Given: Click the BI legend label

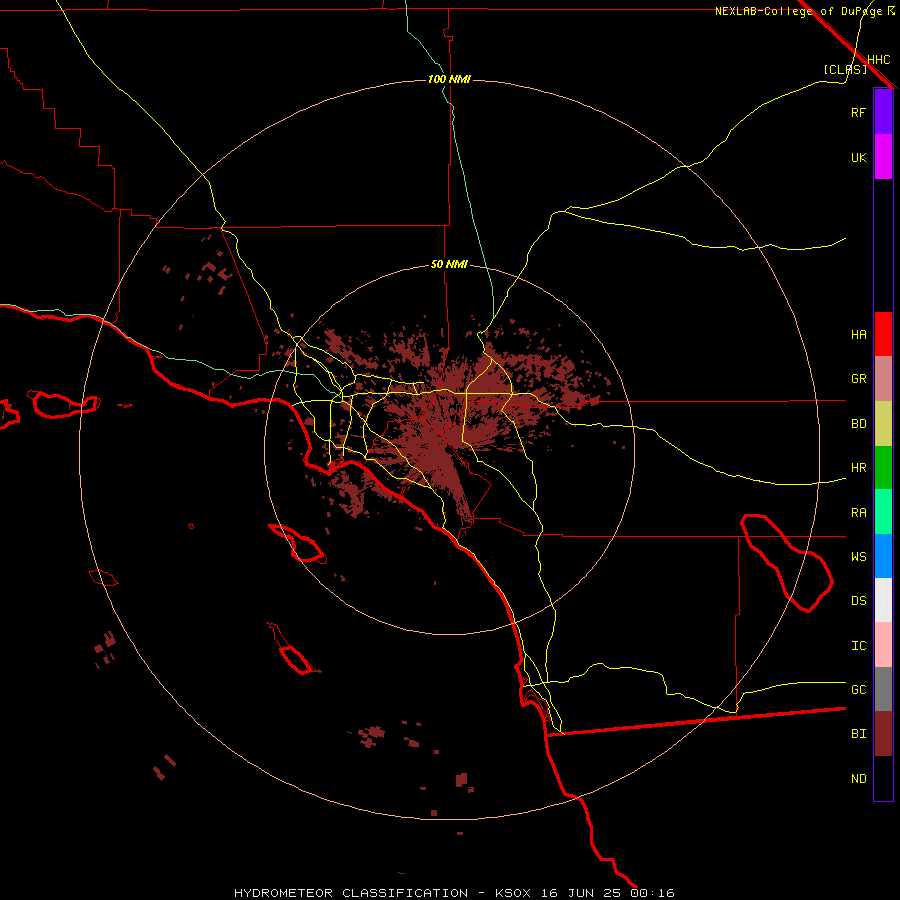Looking at the screenshot, I should pyautogui.click(x=859, y=734).
